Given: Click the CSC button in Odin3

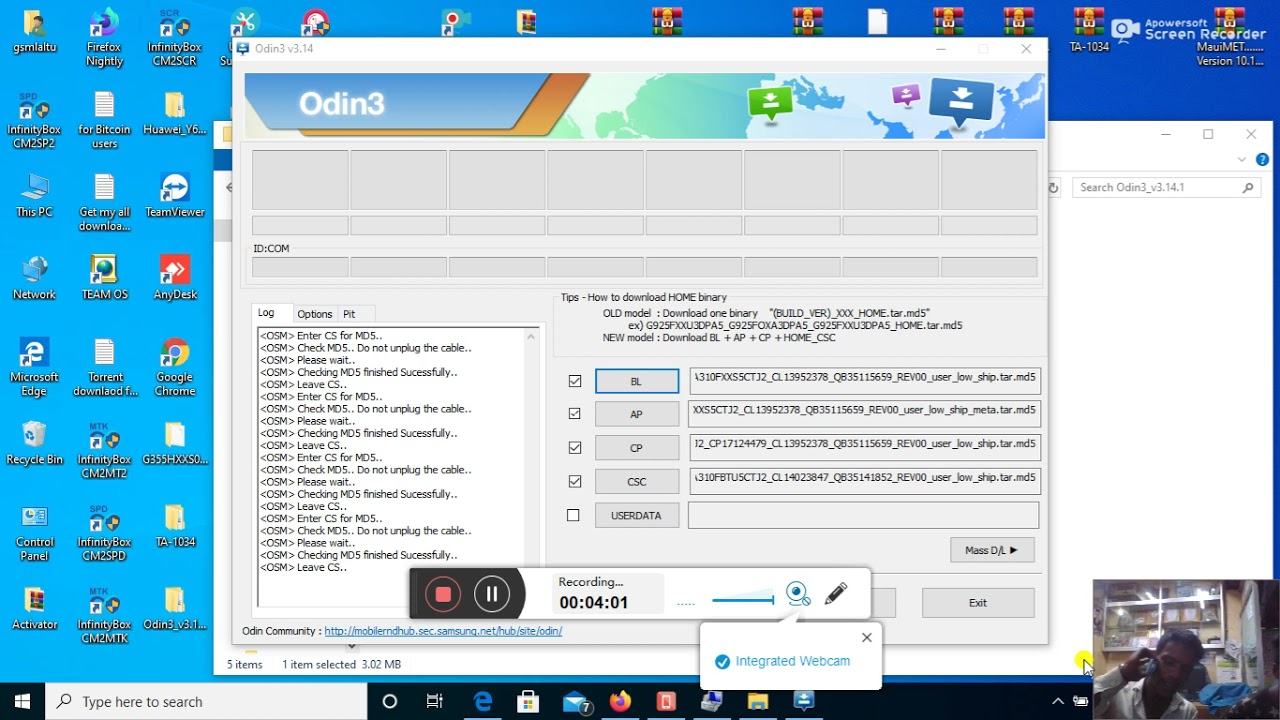Looking at the screenshot, I should pyautogui.click(x=637, y=481).
